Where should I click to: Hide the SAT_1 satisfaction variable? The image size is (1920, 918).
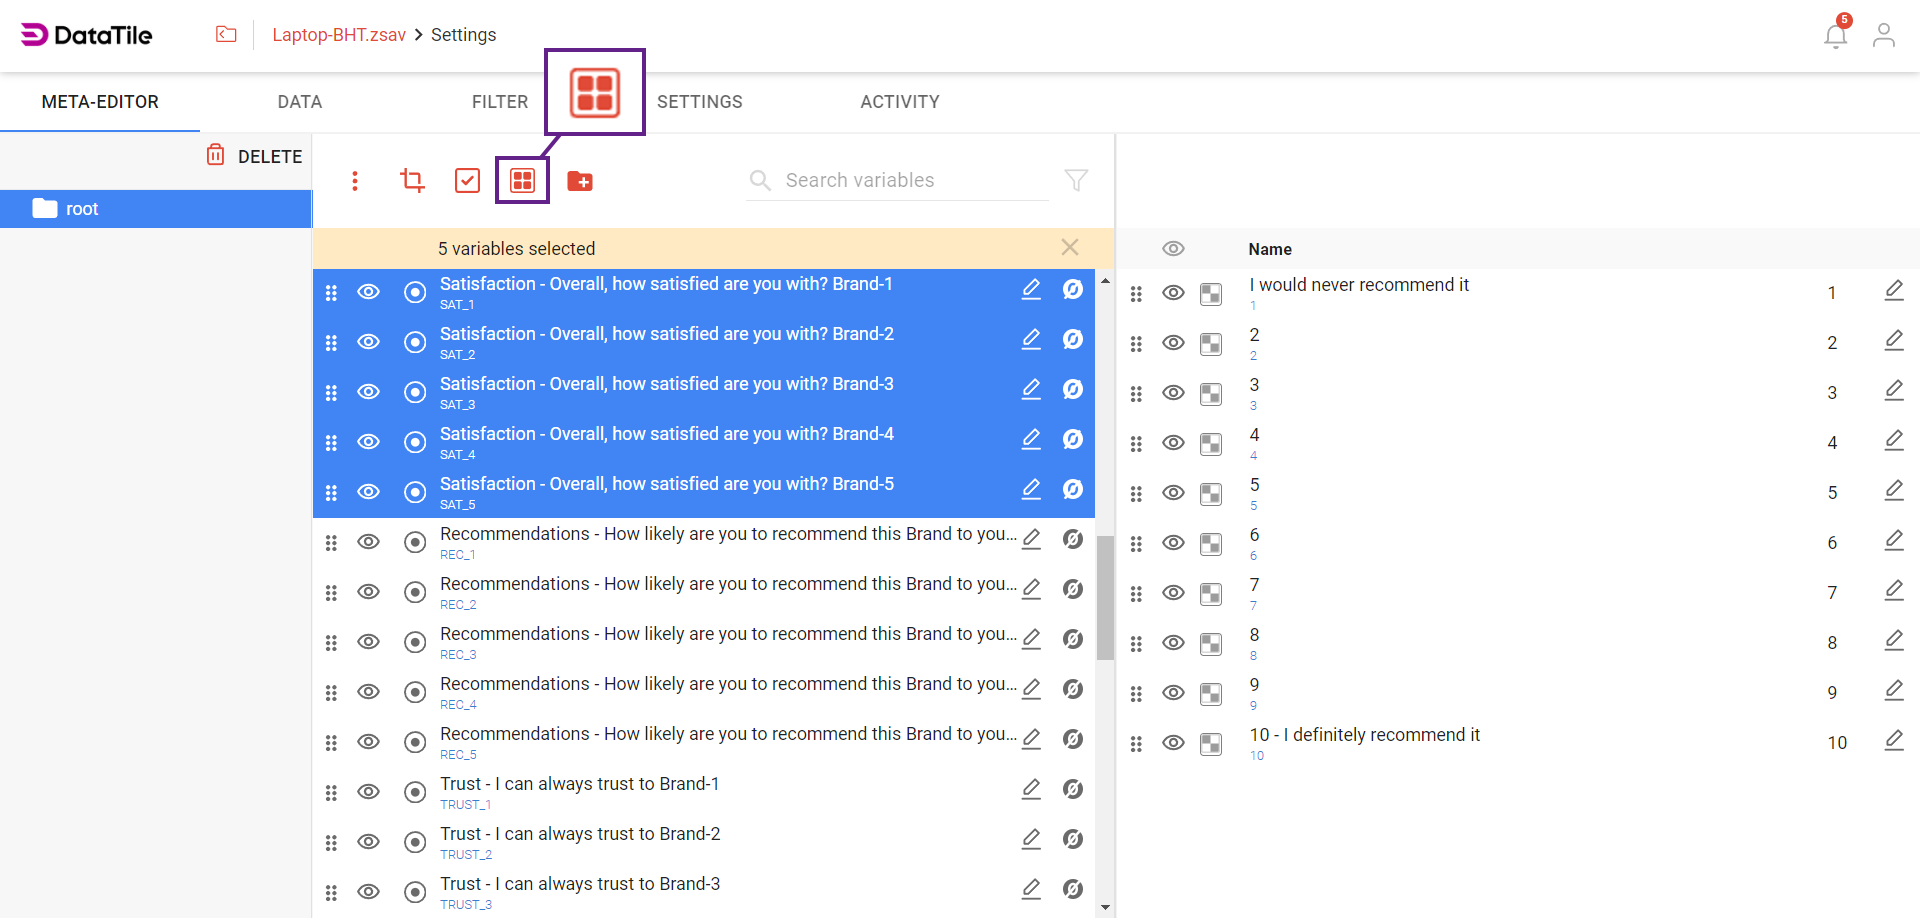click(x=368, y=291)
